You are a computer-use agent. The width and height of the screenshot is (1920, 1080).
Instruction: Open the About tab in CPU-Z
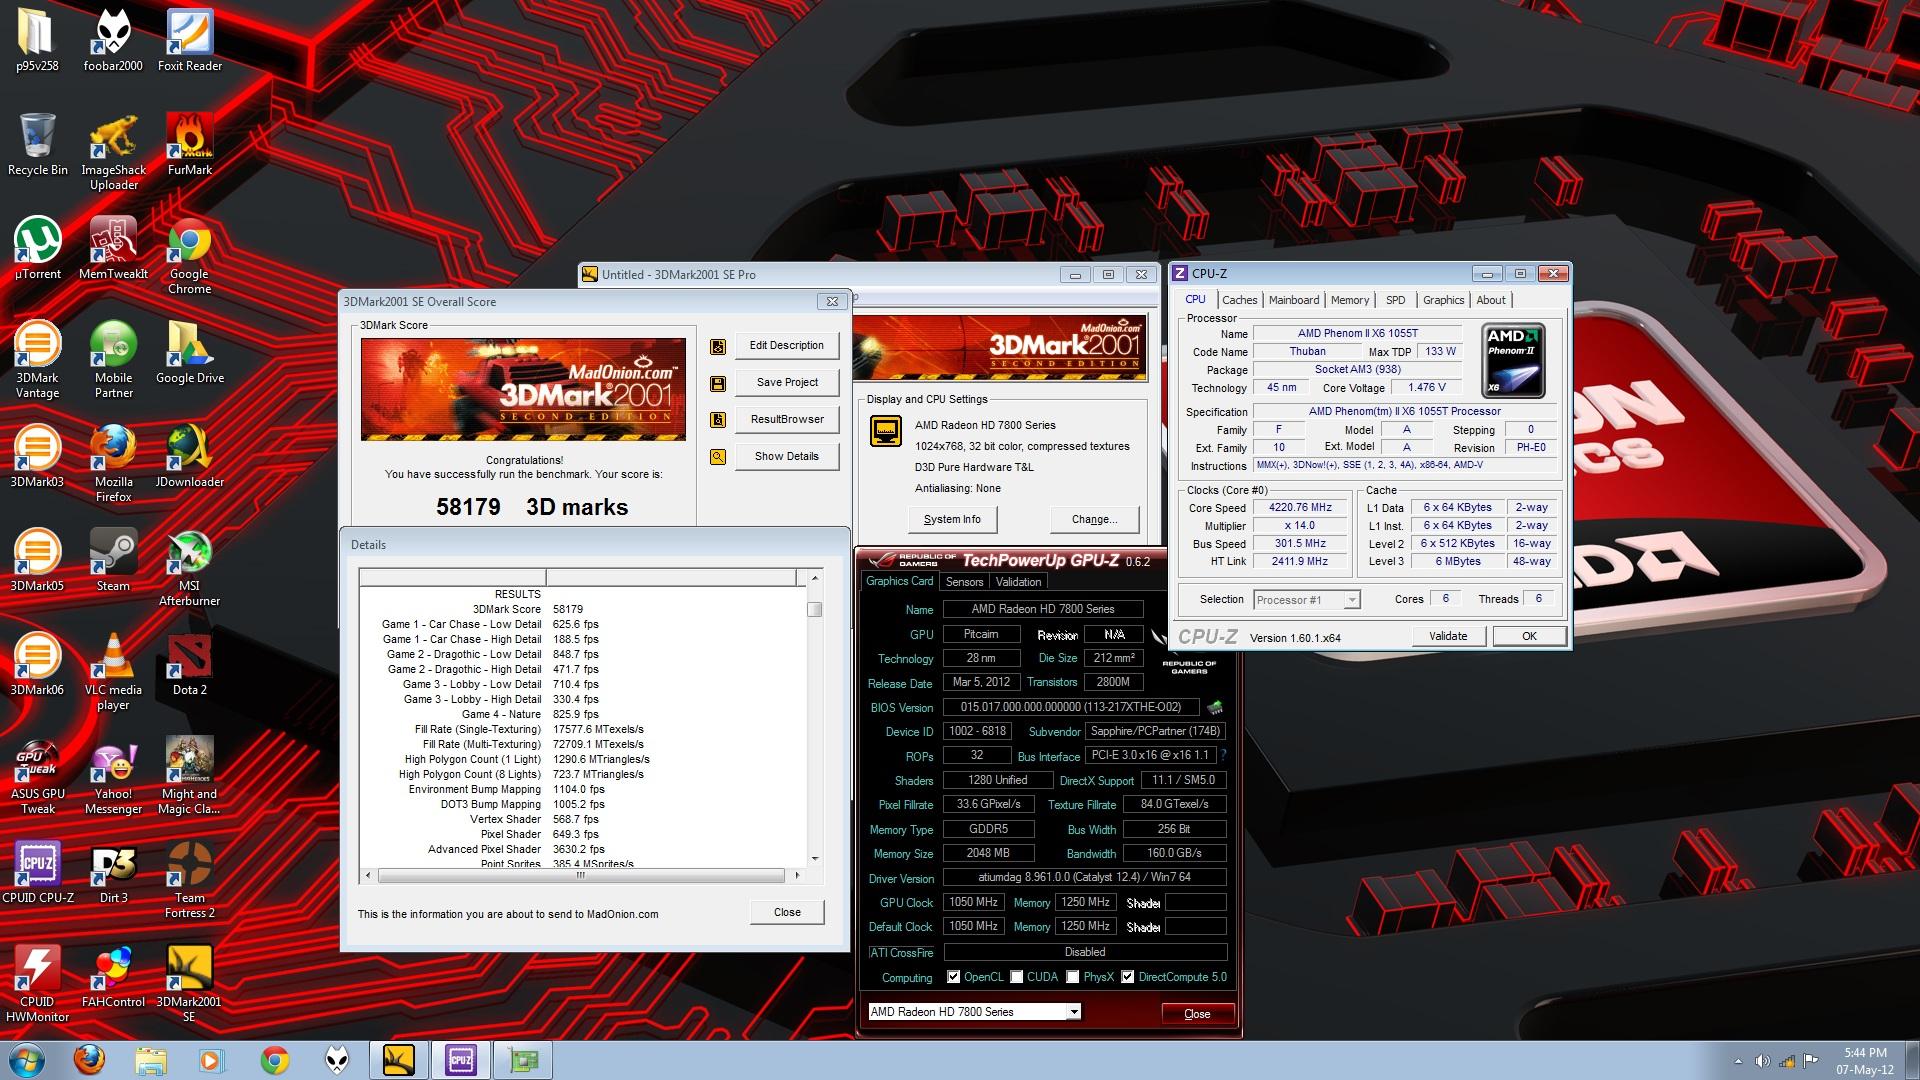pyautogui.click(x=1490, y=300)
